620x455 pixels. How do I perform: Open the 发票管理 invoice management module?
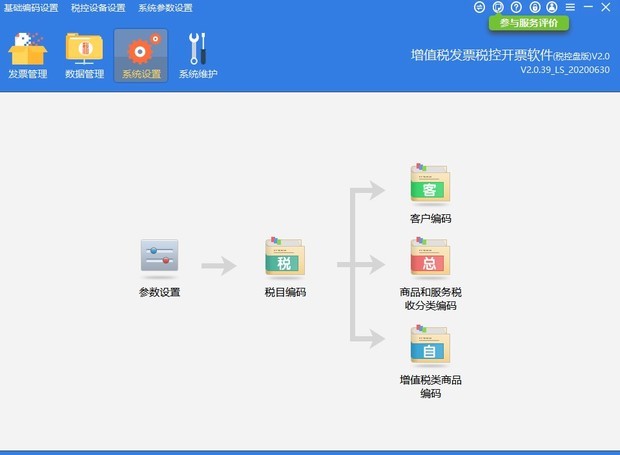point(28,55)
